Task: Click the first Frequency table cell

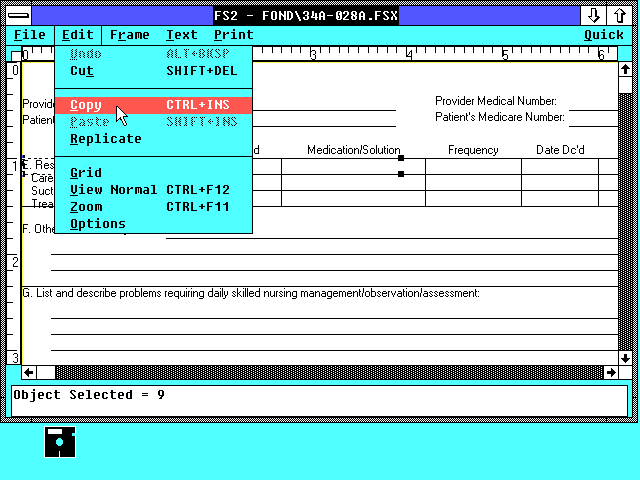Action: point(473,167)
